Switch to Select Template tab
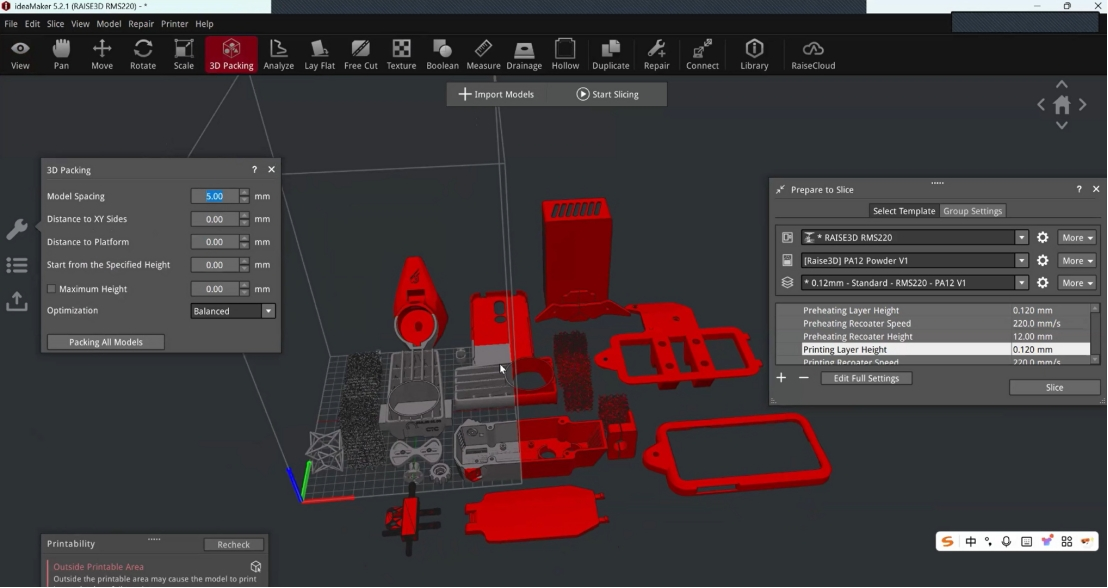 [x=904, y=211]
